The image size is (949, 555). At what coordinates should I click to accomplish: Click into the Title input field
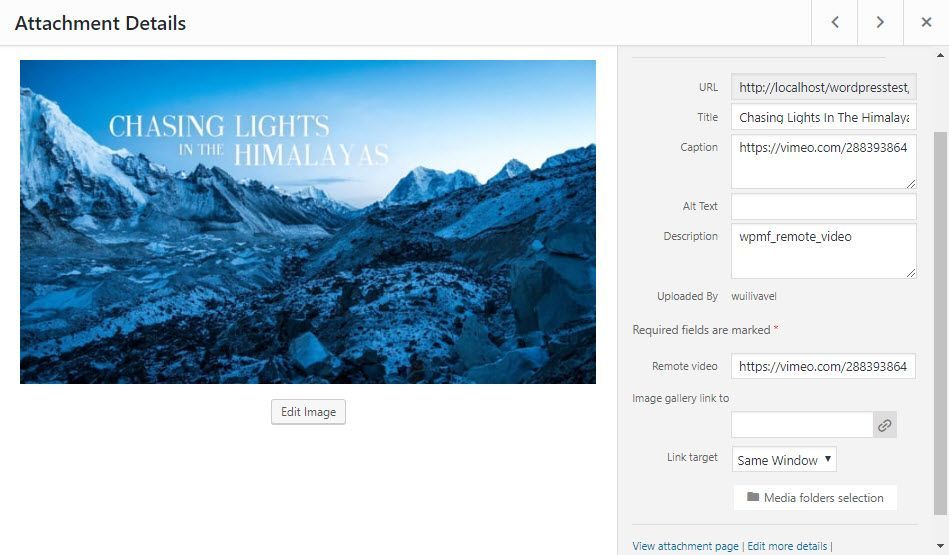coord(824,117)
